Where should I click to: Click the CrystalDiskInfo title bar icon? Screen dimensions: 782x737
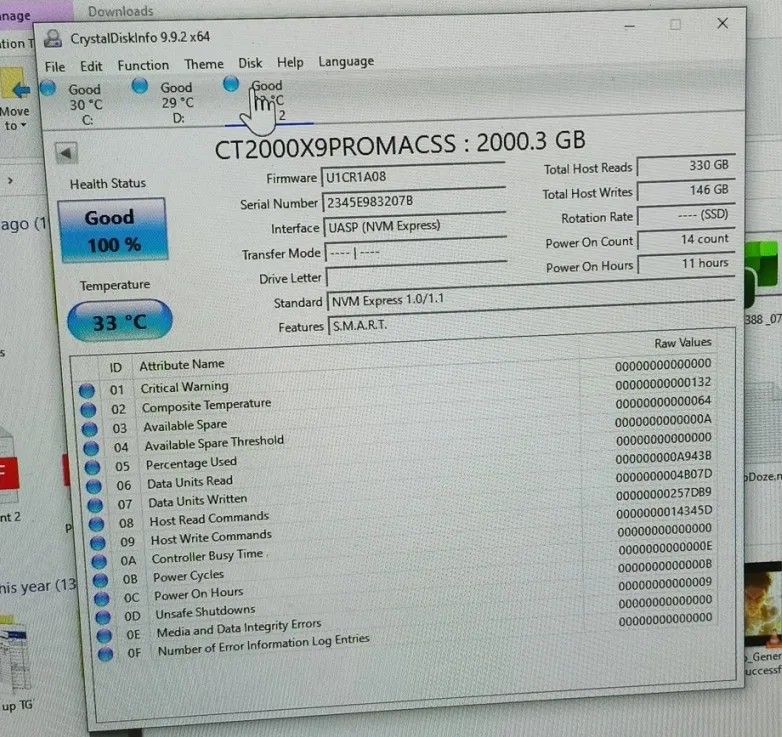[x=53, y=39]
